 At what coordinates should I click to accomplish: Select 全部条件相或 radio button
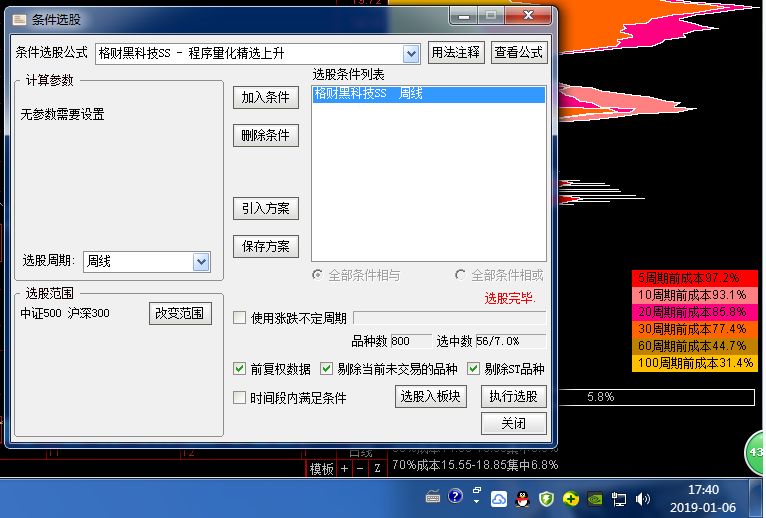tap(460, 275)
